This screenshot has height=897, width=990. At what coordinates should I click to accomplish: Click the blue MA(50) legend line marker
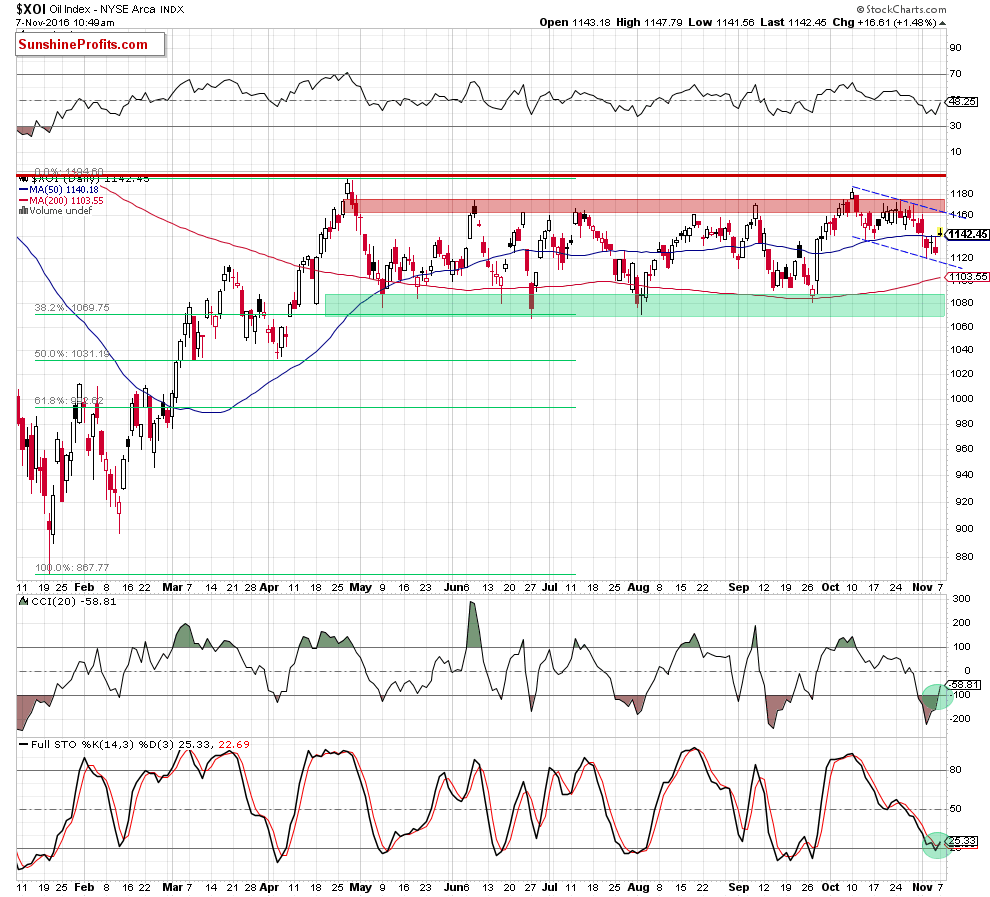23,190
